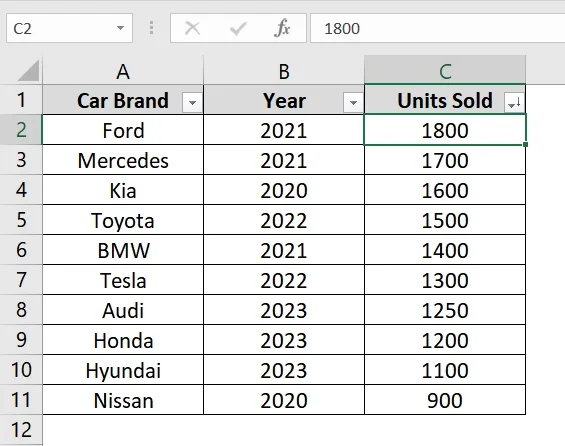Image resolution: width=565 pixels, height=446 pixels.
Task: Click the Enter checkmark icon in formula bar
Action: click(x=238, y=28)
